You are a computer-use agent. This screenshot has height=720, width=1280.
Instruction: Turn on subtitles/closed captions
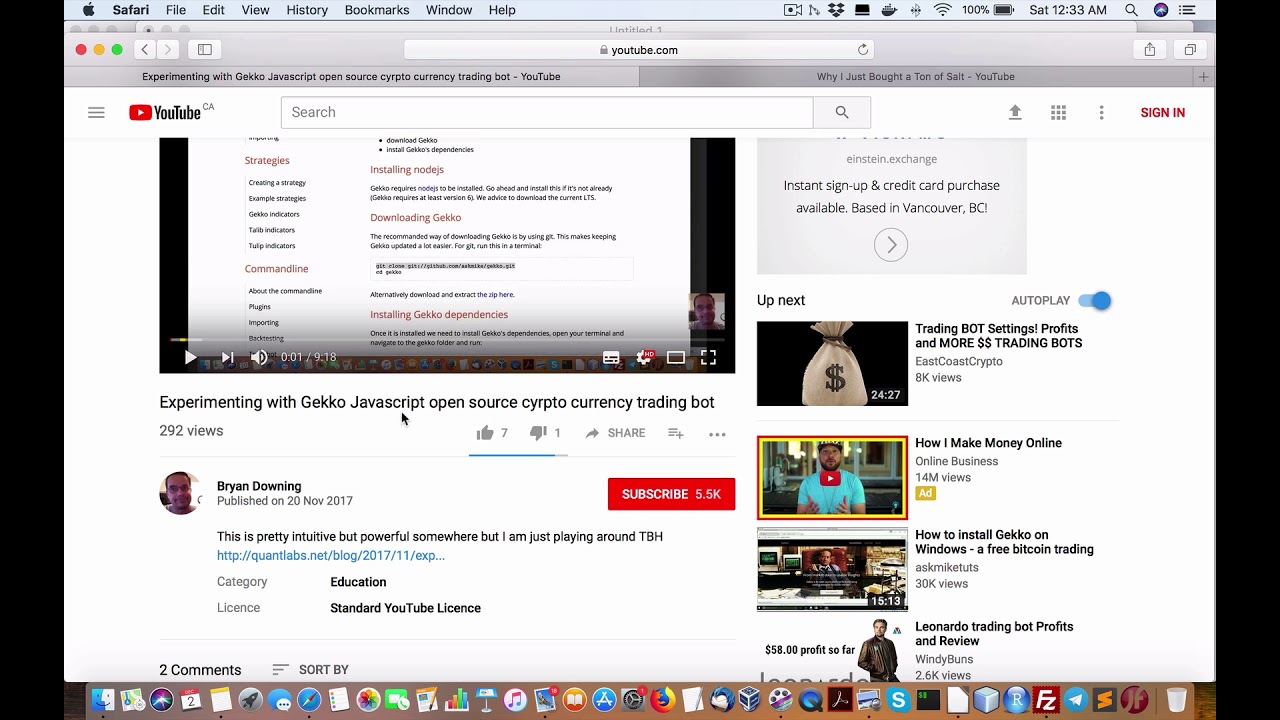[x=611, y=357]
